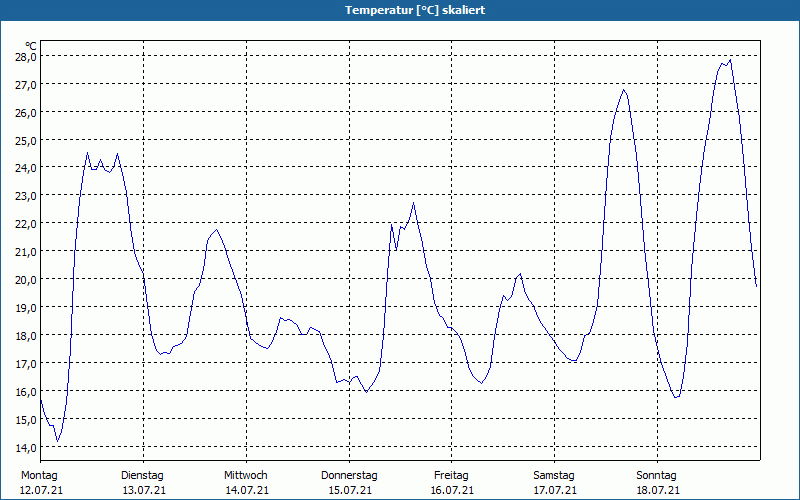
Task: Choose the Donnerstag day label
Action: click(x=349, y=475)
